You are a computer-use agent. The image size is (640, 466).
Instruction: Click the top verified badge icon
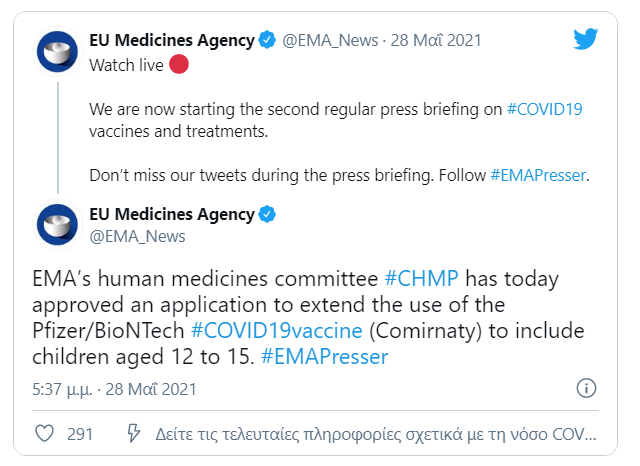point(267,40)
